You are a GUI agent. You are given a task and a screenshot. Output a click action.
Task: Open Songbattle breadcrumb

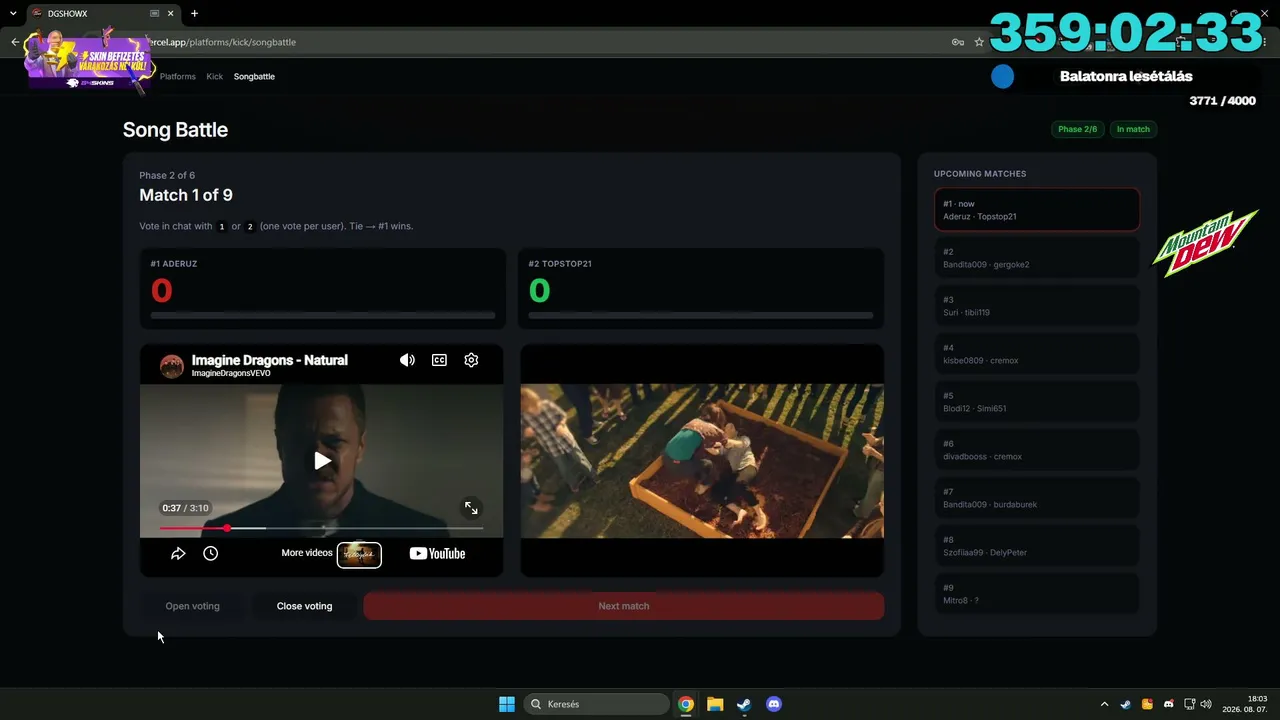click(x=254, y=77)
